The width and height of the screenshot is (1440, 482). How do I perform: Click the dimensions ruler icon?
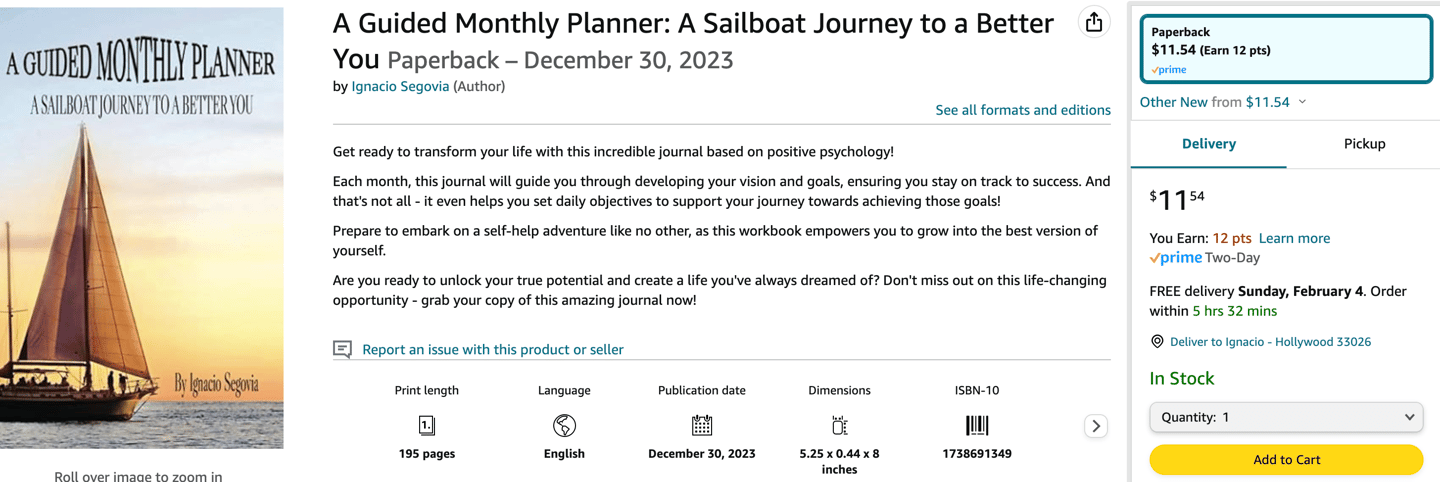coord(839,426)
